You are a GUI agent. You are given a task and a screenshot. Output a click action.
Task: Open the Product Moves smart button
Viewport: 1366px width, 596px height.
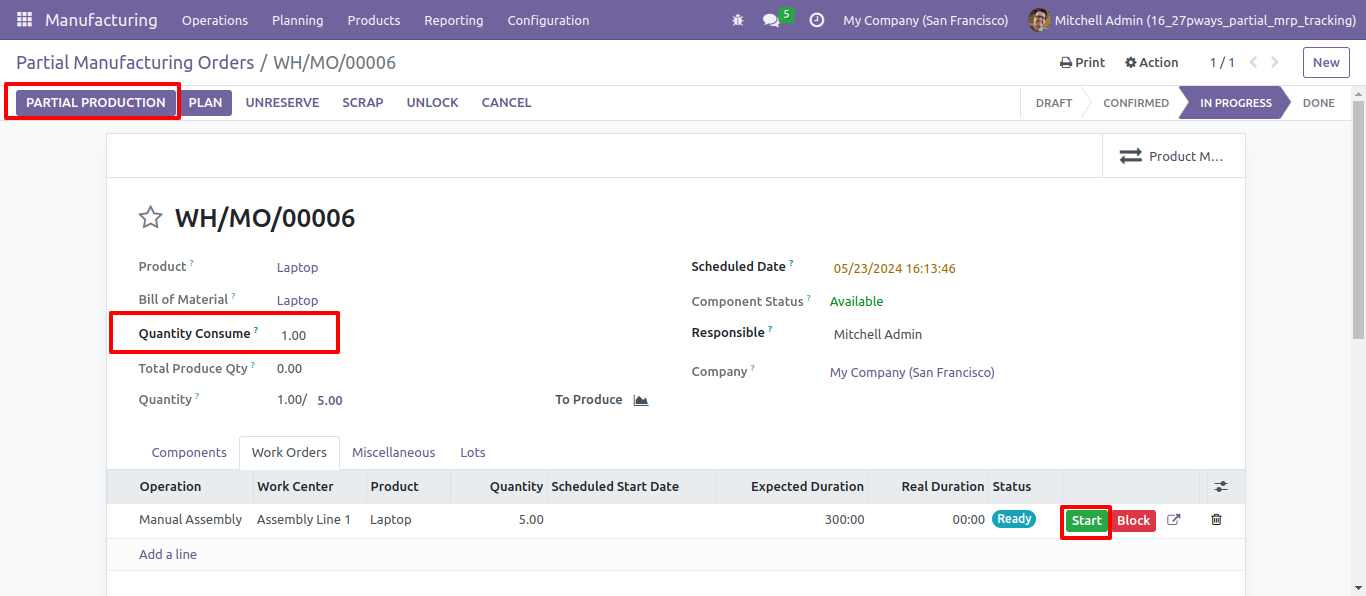1174,156
